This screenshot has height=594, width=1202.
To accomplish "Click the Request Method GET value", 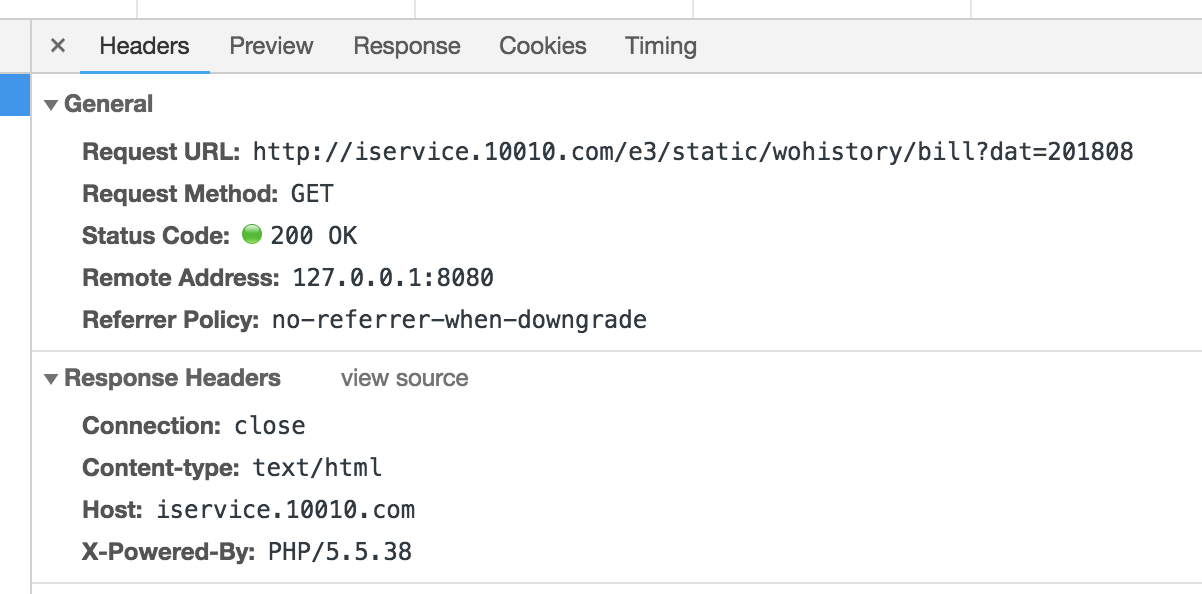I will click(x=312, y=194).
